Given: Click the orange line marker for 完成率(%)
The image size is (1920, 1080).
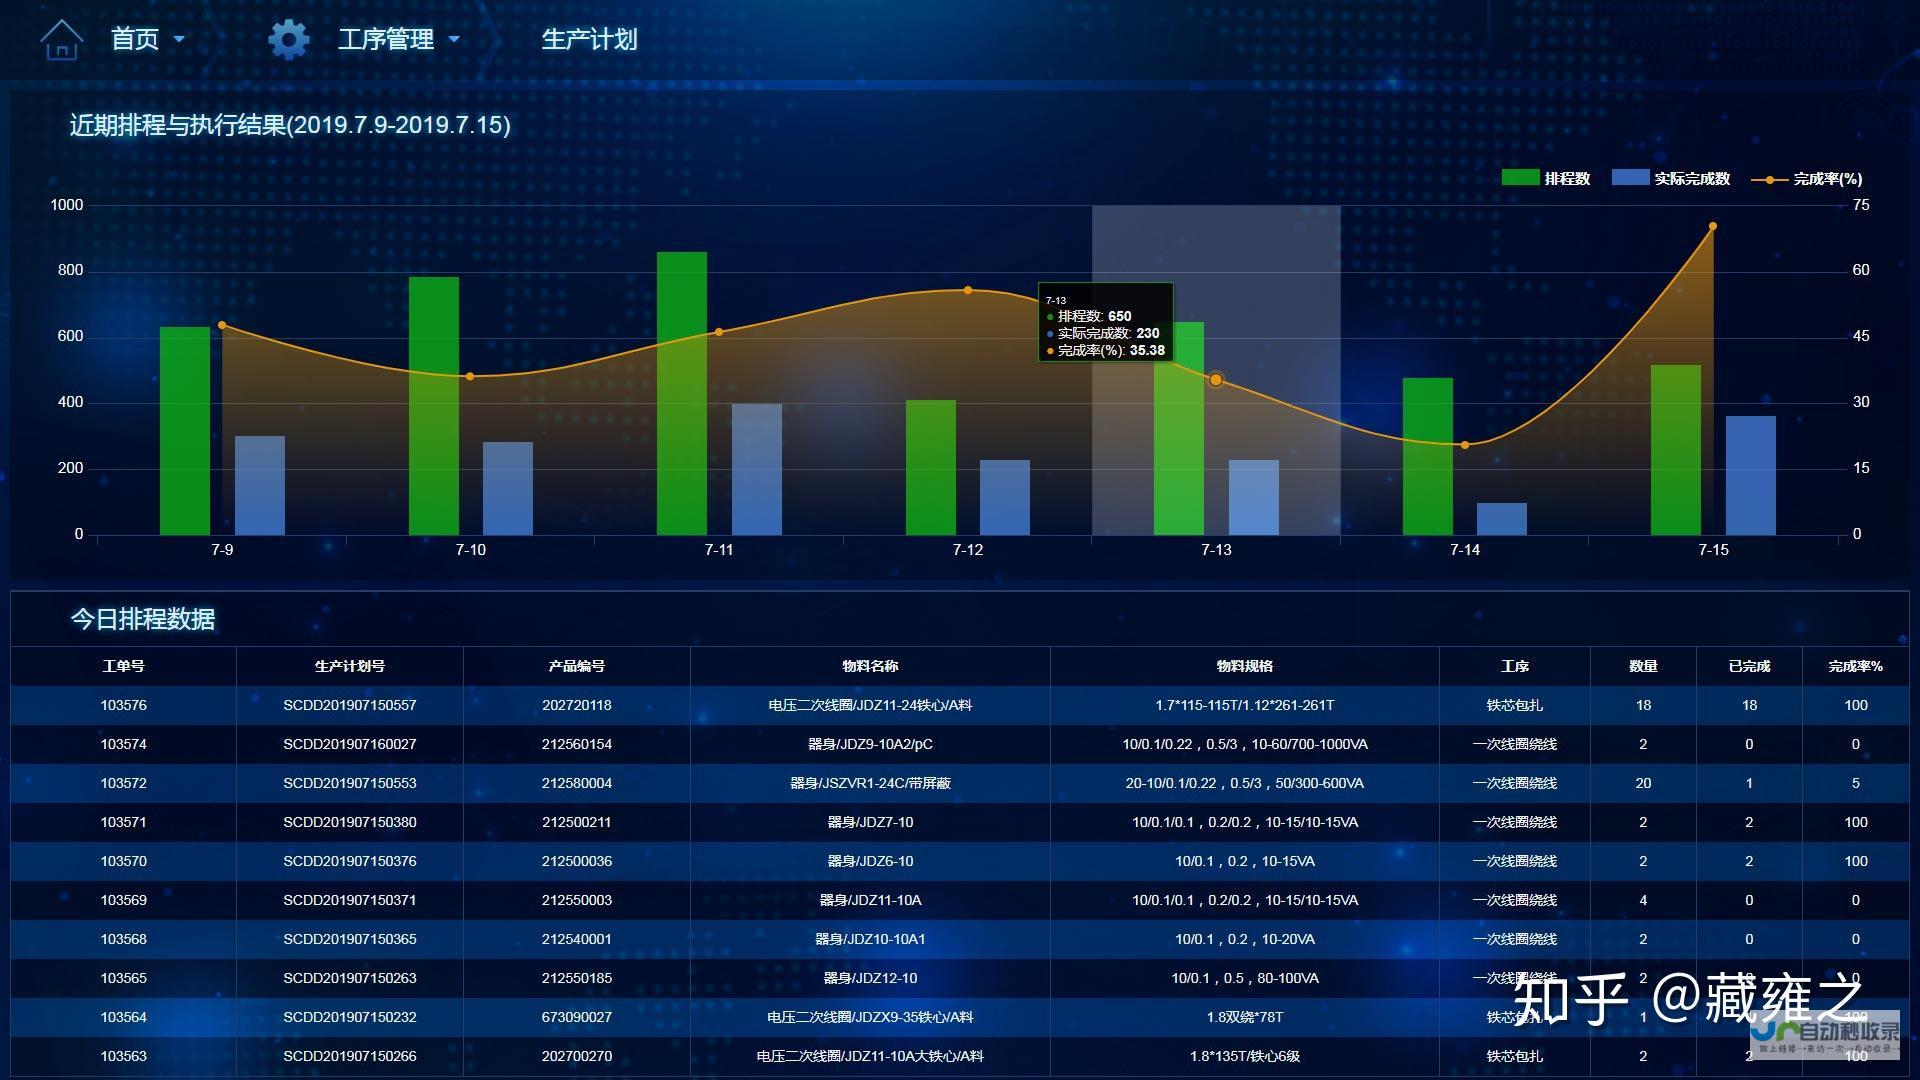Looking at the screenshot, I should point(1769,179).
